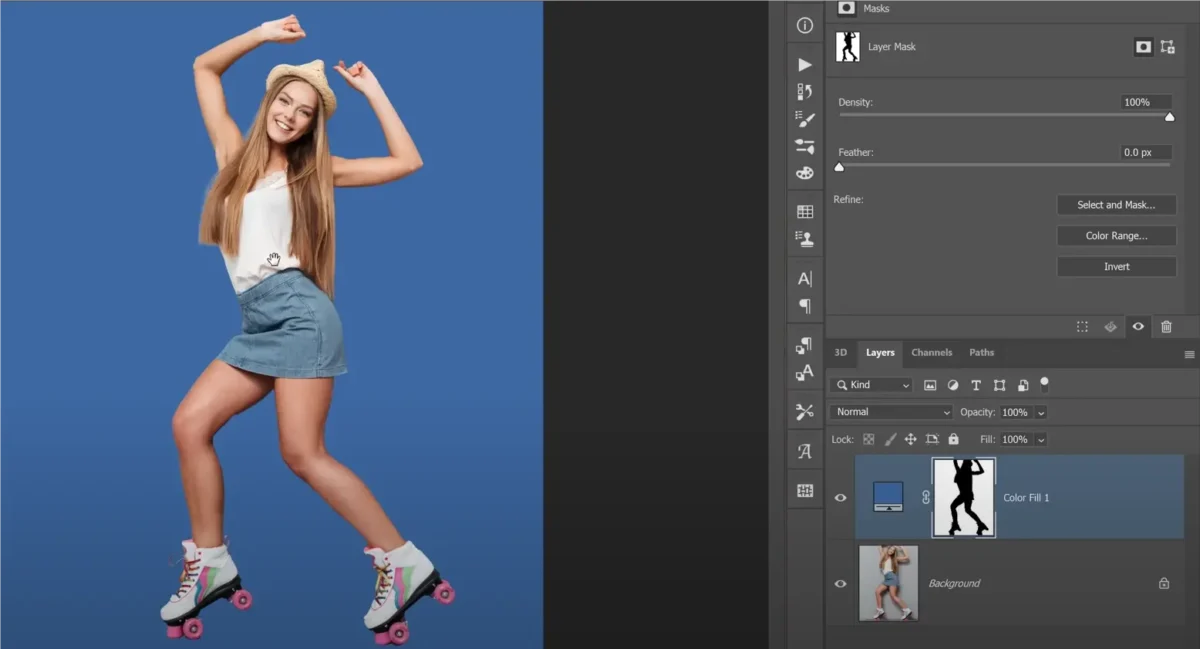Viewport: 1200px width, 649px height.
Task: Add a vector mask
Action: pos(1167,47)
